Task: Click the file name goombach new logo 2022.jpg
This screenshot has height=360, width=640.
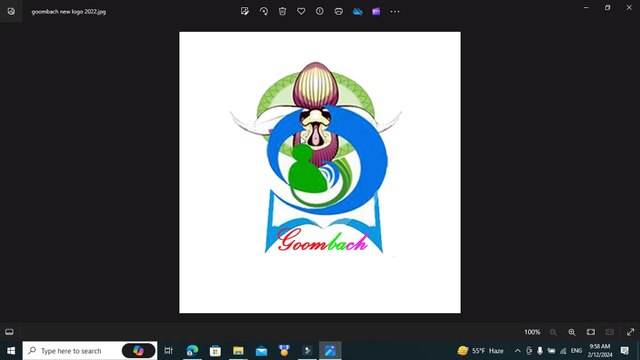Action: (69, 12)
